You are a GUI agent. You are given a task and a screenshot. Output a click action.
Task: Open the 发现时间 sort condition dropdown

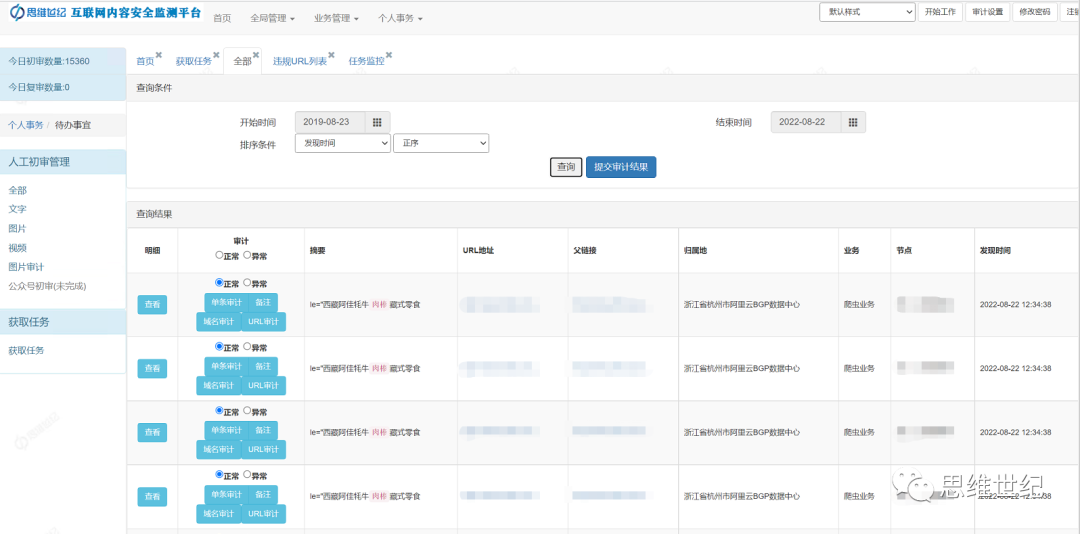(x=342, y=143)
